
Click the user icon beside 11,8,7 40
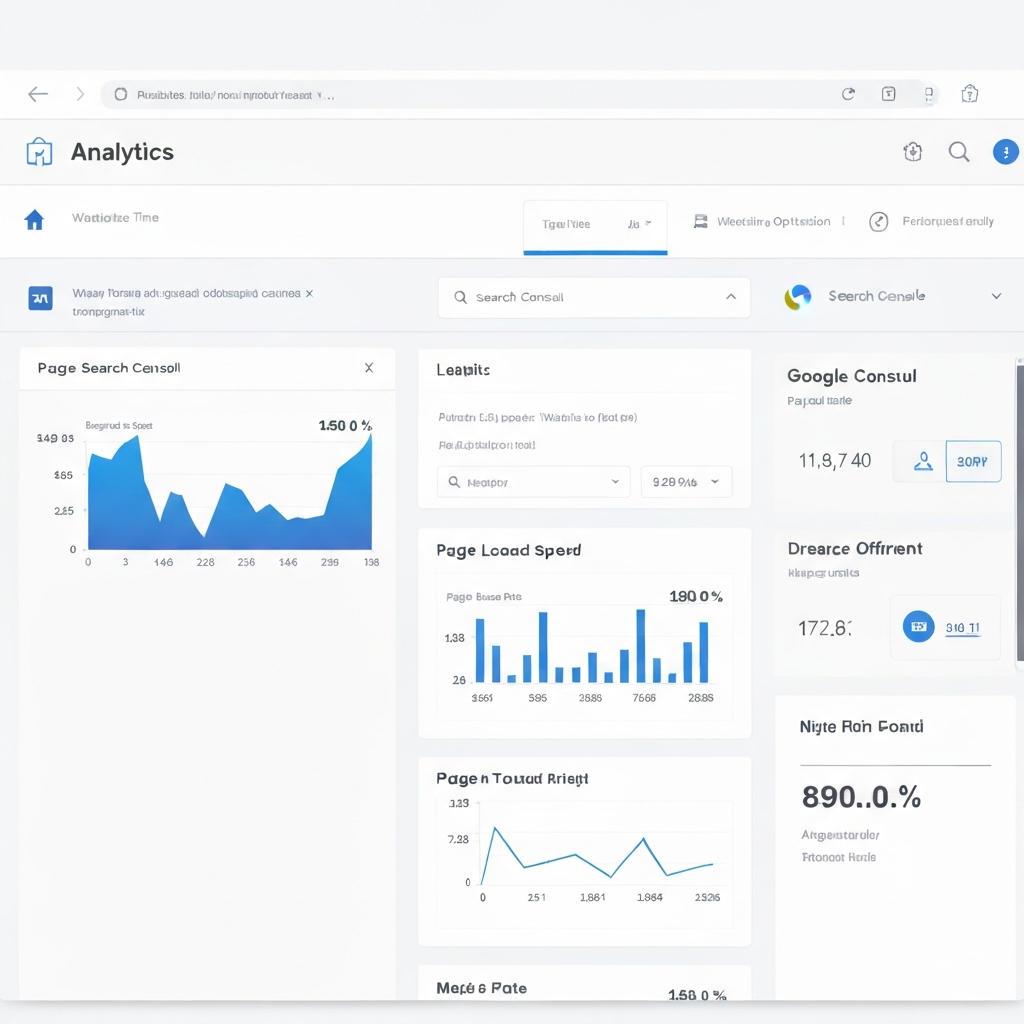click(x=923, y=461)
